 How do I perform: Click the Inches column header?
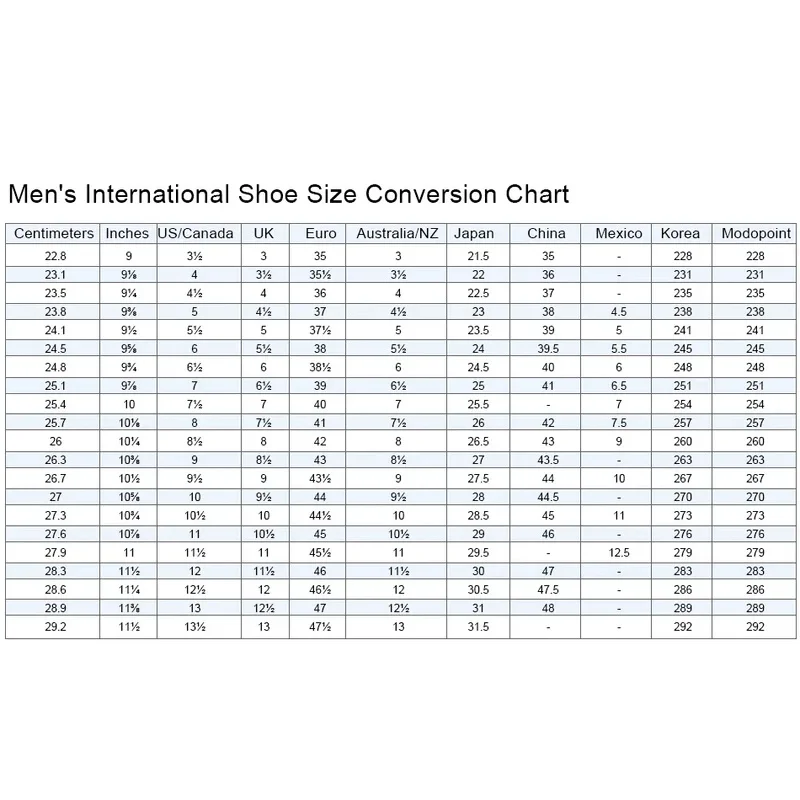tap(127, 234)
